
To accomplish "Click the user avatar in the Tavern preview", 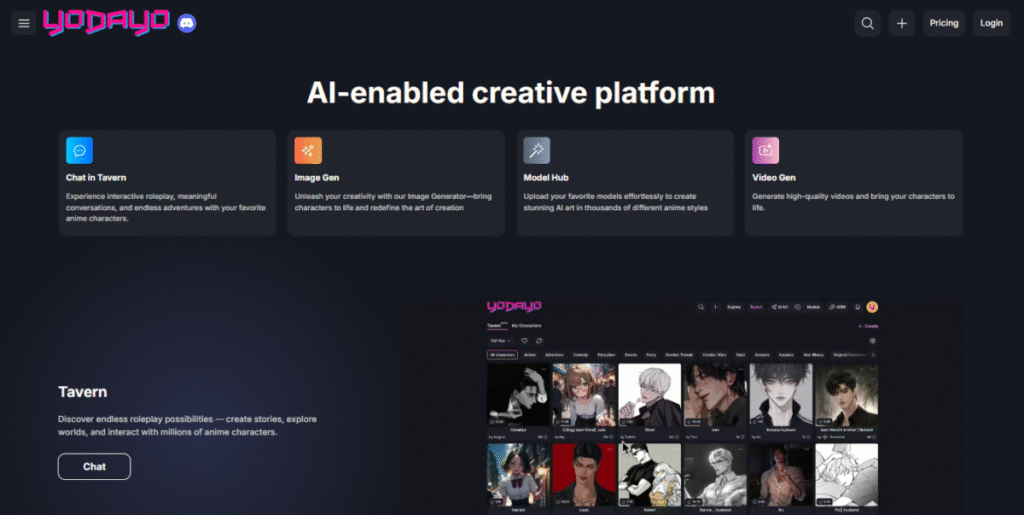I will point(872,307).
